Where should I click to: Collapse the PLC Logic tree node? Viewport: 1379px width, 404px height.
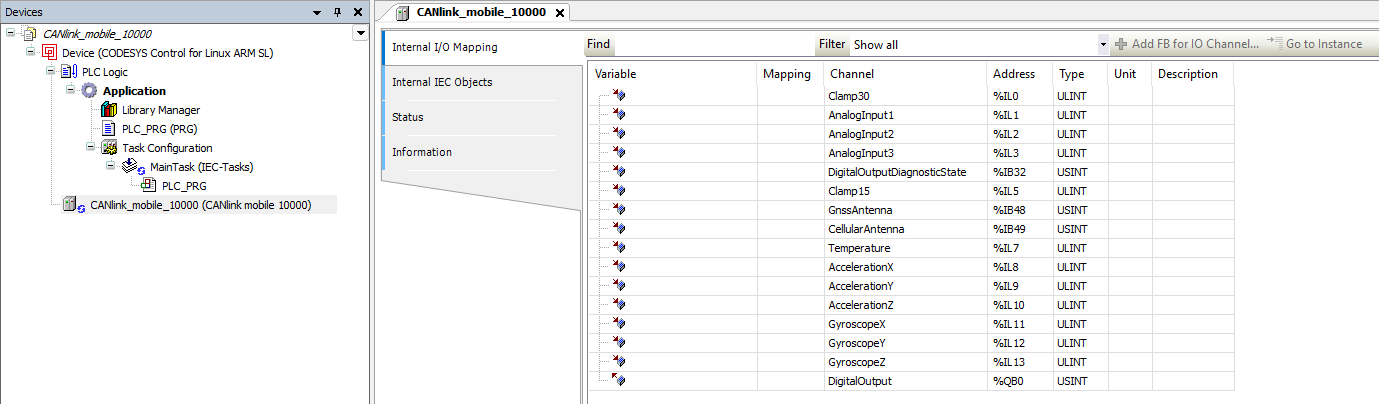[x=51, y=72]
